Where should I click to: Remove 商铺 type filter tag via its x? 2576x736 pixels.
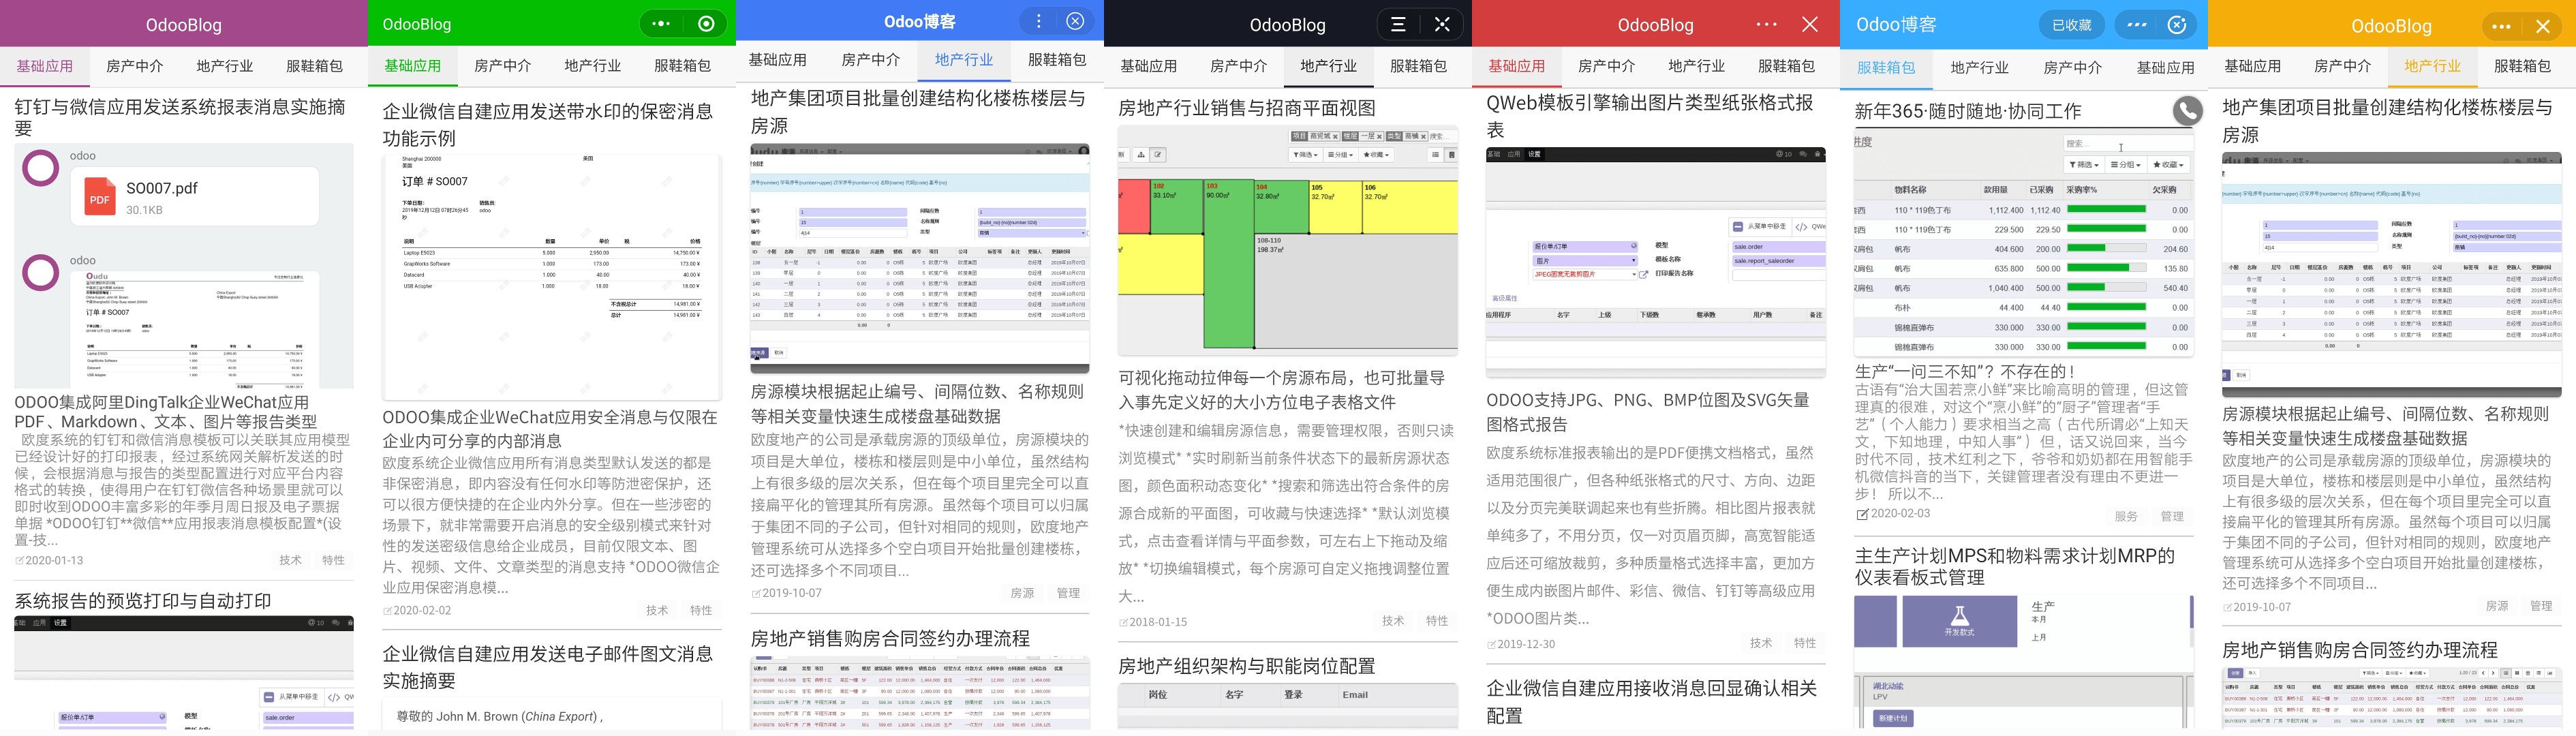click(x=1424, y=137)
